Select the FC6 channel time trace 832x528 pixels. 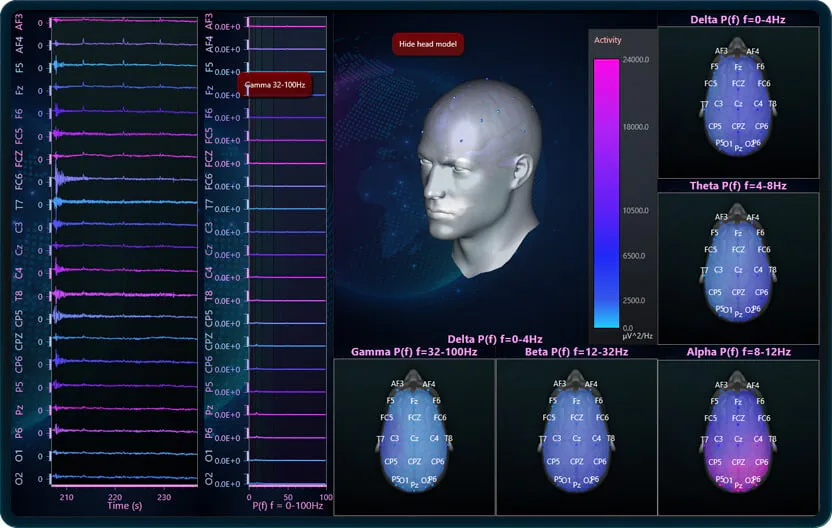click(124, 181)
